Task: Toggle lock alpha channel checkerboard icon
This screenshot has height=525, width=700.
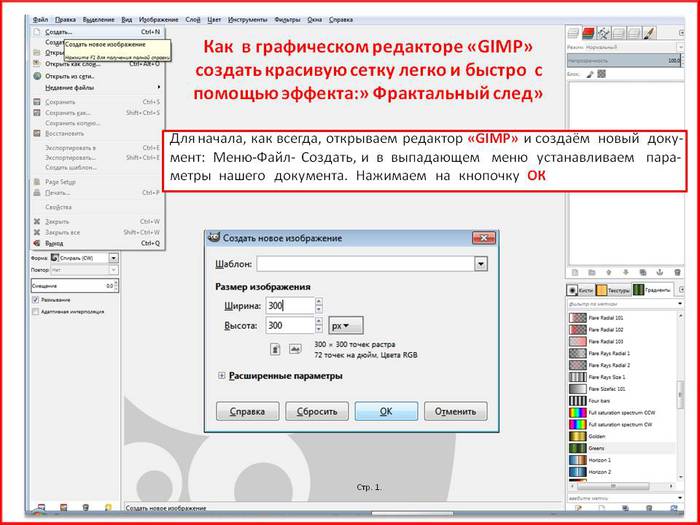Action: [x=601, y=74]
